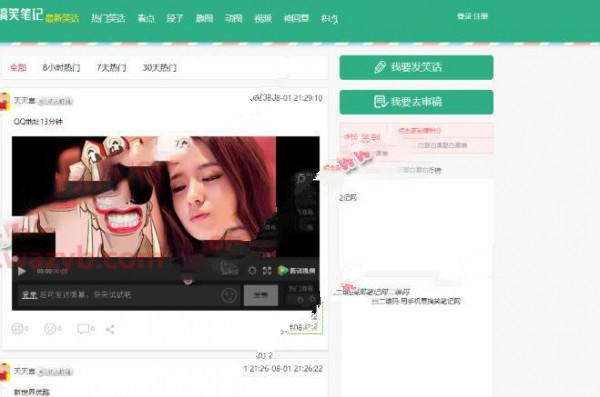Click the 我要发笑话 button

click(416, 67)
